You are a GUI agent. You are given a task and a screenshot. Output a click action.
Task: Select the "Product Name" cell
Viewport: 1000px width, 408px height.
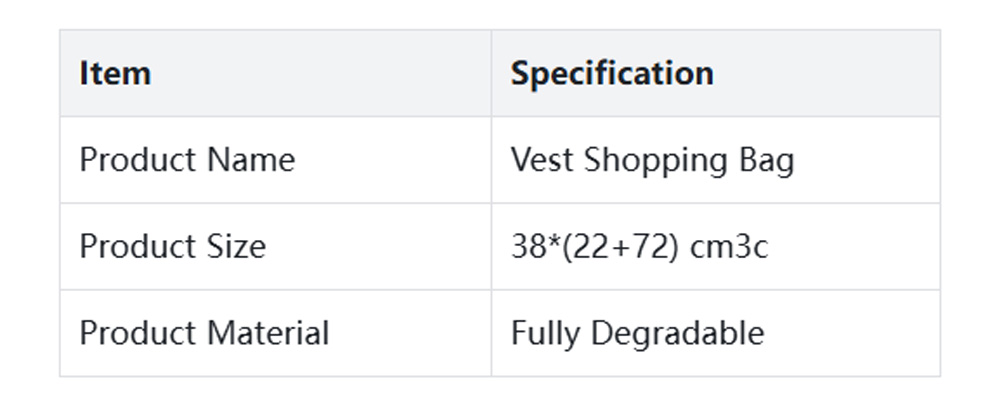click(x=187, y=160)
